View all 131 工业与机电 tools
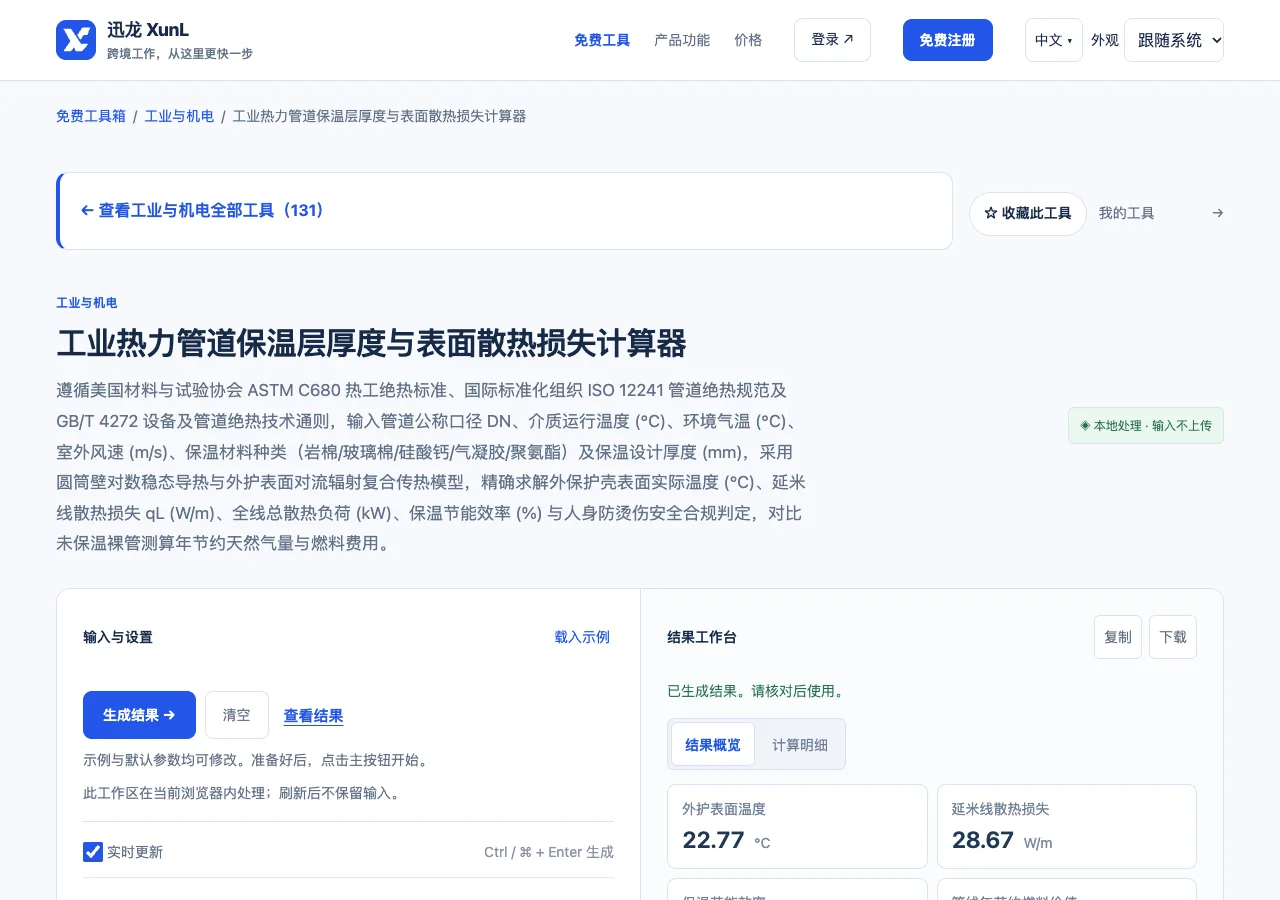1280x900 pixels. (x=203, y=211)
